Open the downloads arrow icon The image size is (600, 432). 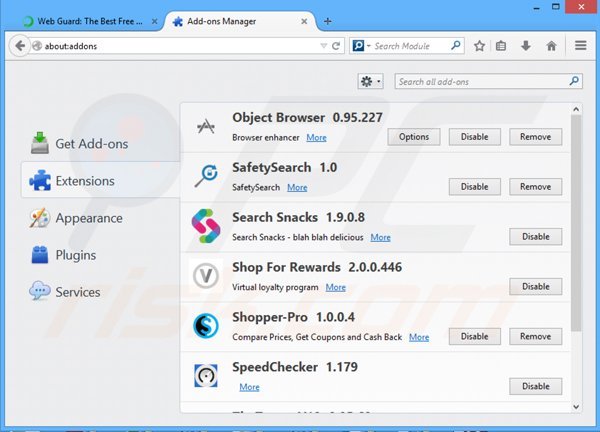click(x=526, y=46)
